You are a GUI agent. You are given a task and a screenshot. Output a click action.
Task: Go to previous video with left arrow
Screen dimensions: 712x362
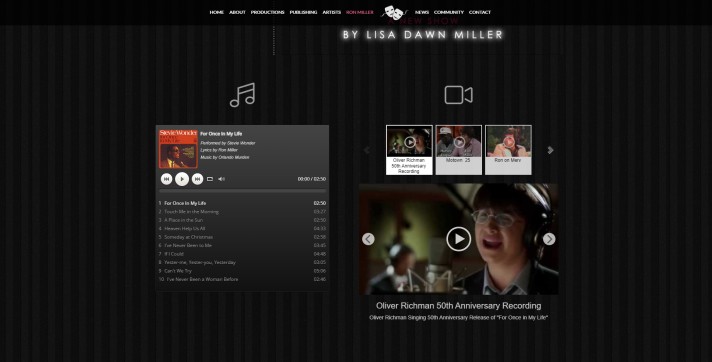tap(368, 239)
